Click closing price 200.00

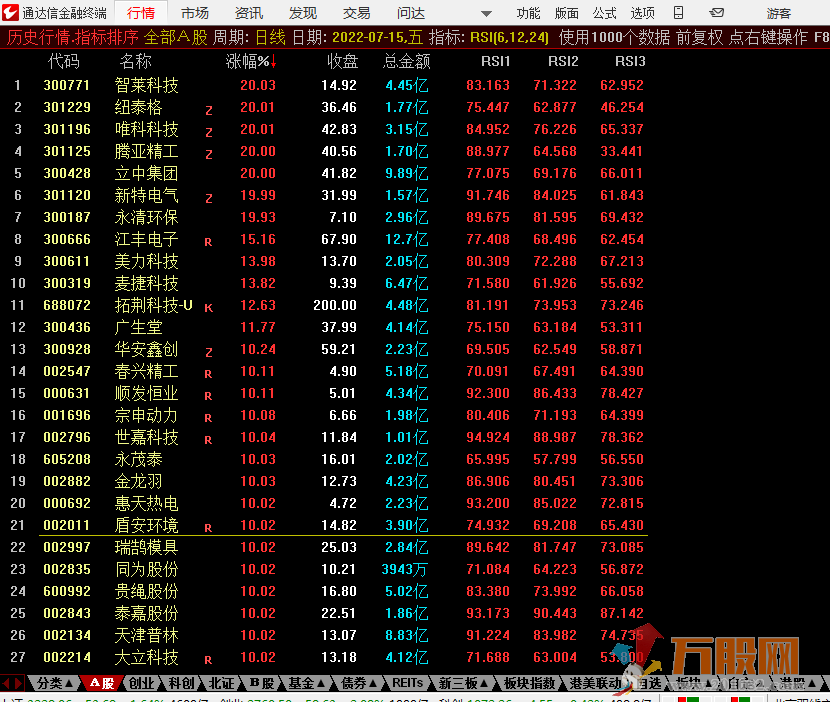(x=335, y=305)
